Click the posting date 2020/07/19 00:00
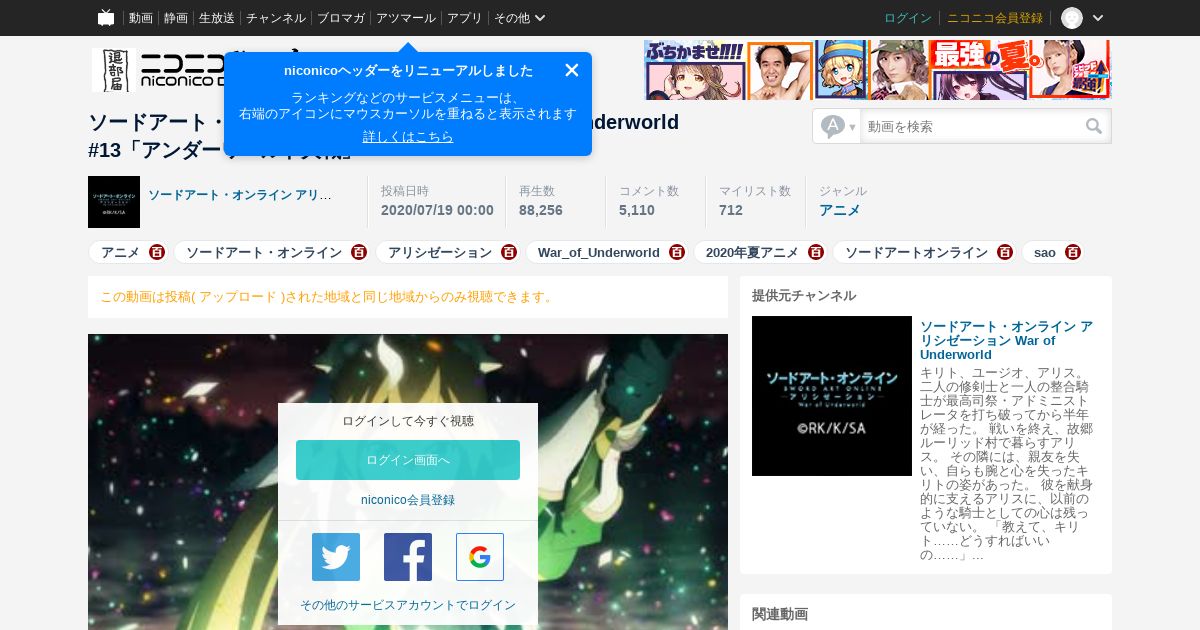Viewport: 1200px width, 630px height. click(x=437, y=210)
